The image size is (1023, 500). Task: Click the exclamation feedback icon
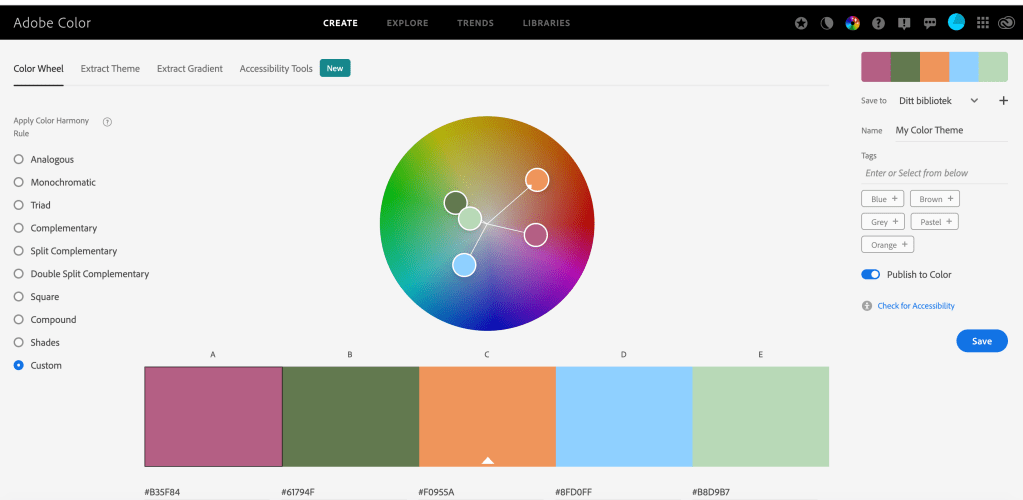[904, 23]
